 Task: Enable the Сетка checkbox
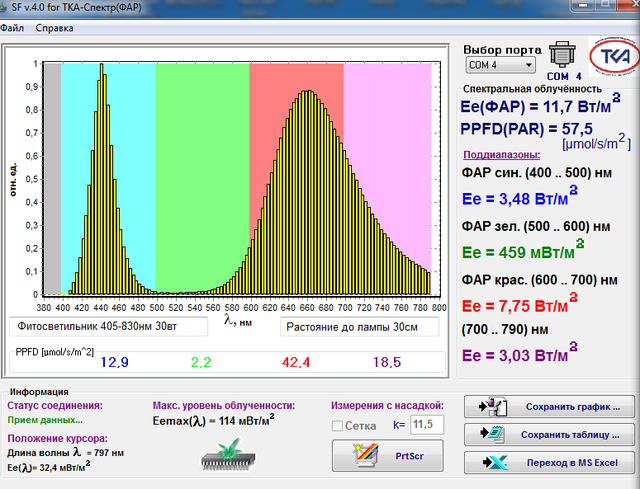click(337, 426)
